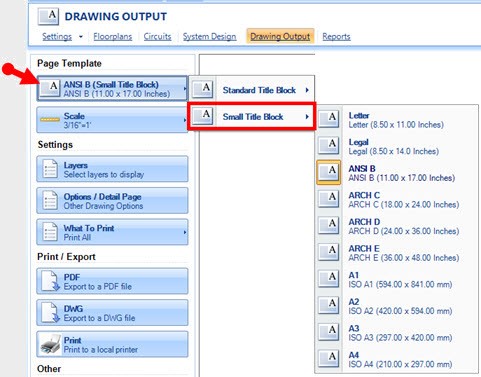Expand the Standard Title Block submenu
The height and width of the screenshot is (377, 481).
(x=252, y=90)
